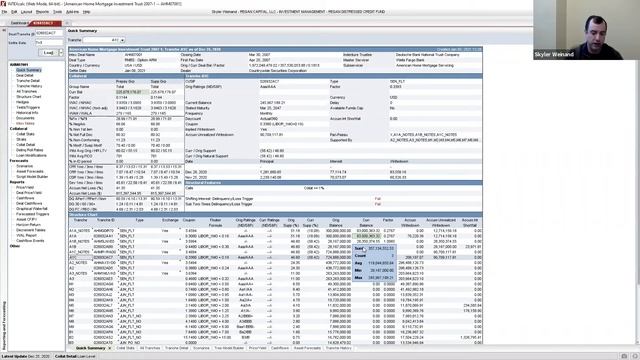This screenshot has width=640, height=360.
Task: Switch to the Price/Yield bottom tab
Action: pyautogui.click(x=258, y=348)
